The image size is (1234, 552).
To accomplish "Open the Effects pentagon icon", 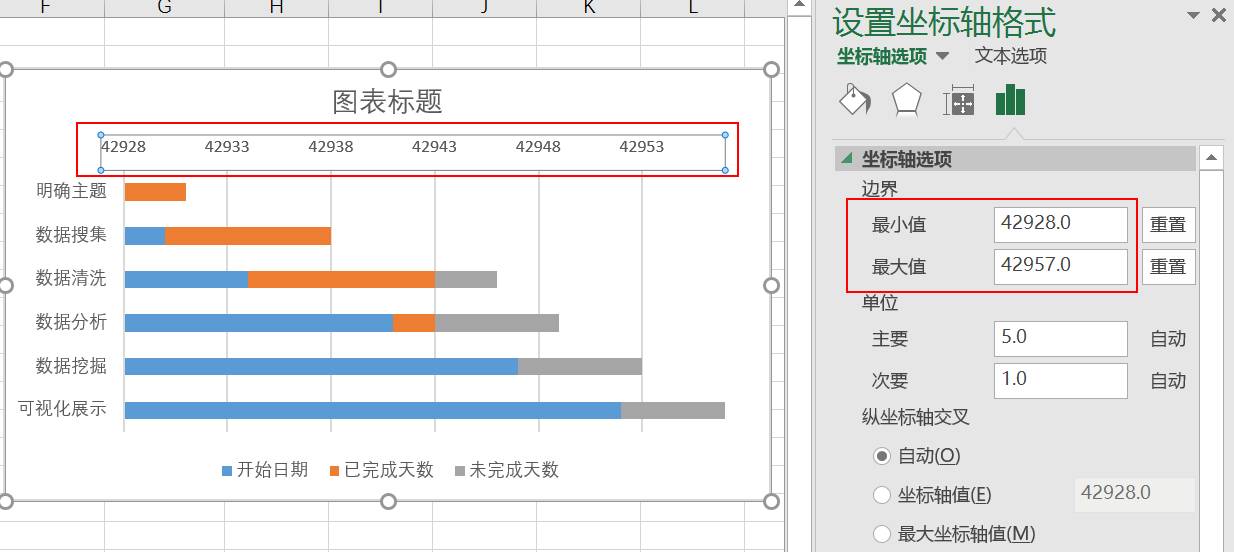I will [x=906, y=100].
